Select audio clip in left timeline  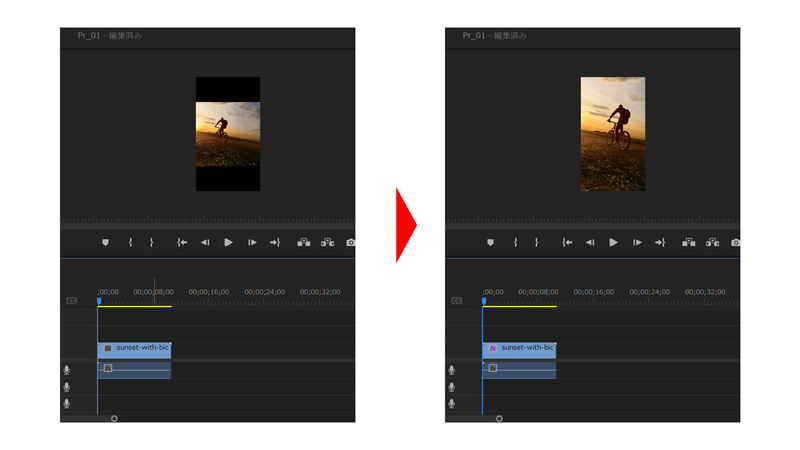pos(134,370)
